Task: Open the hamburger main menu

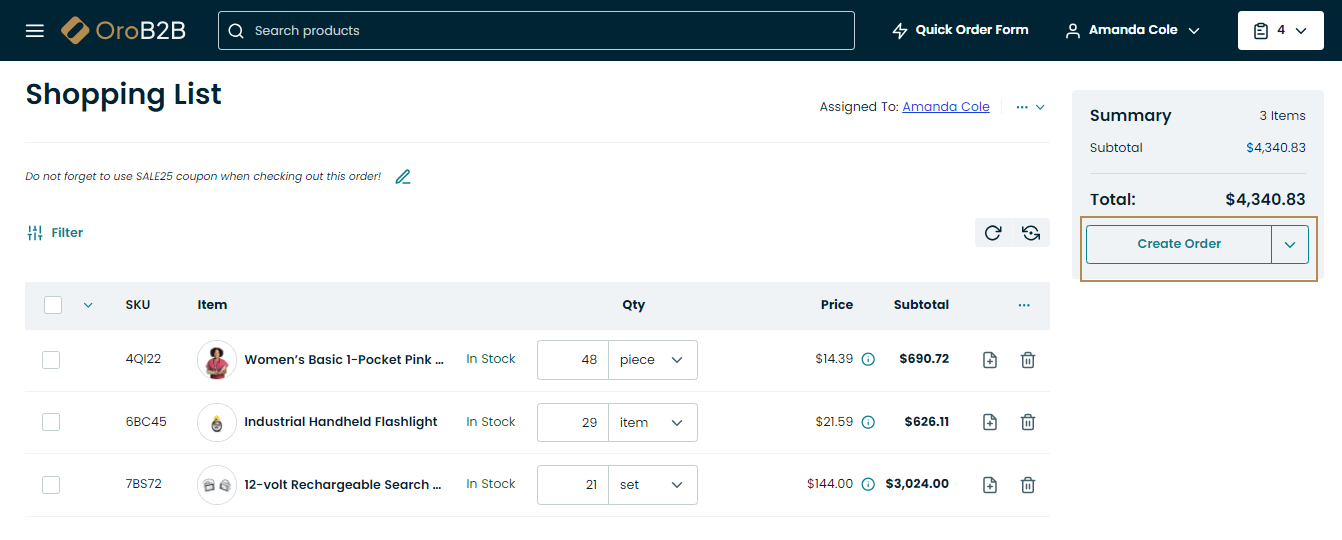Action: tap(35, 31)
